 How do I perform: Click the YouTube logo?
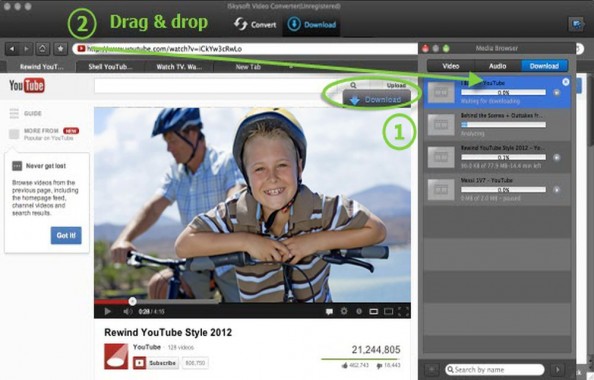pos(27,85)
